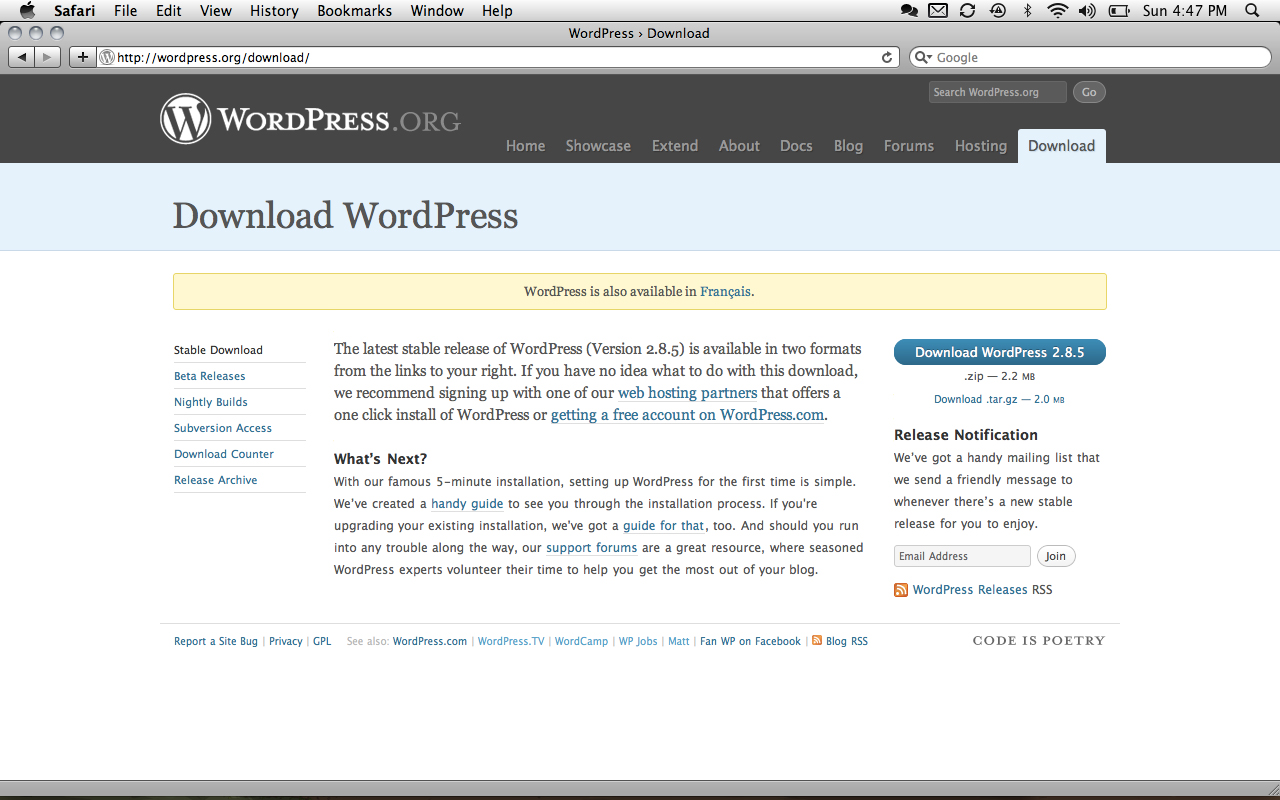
Task: Open the About navigation tab
Action: point(739,146)
